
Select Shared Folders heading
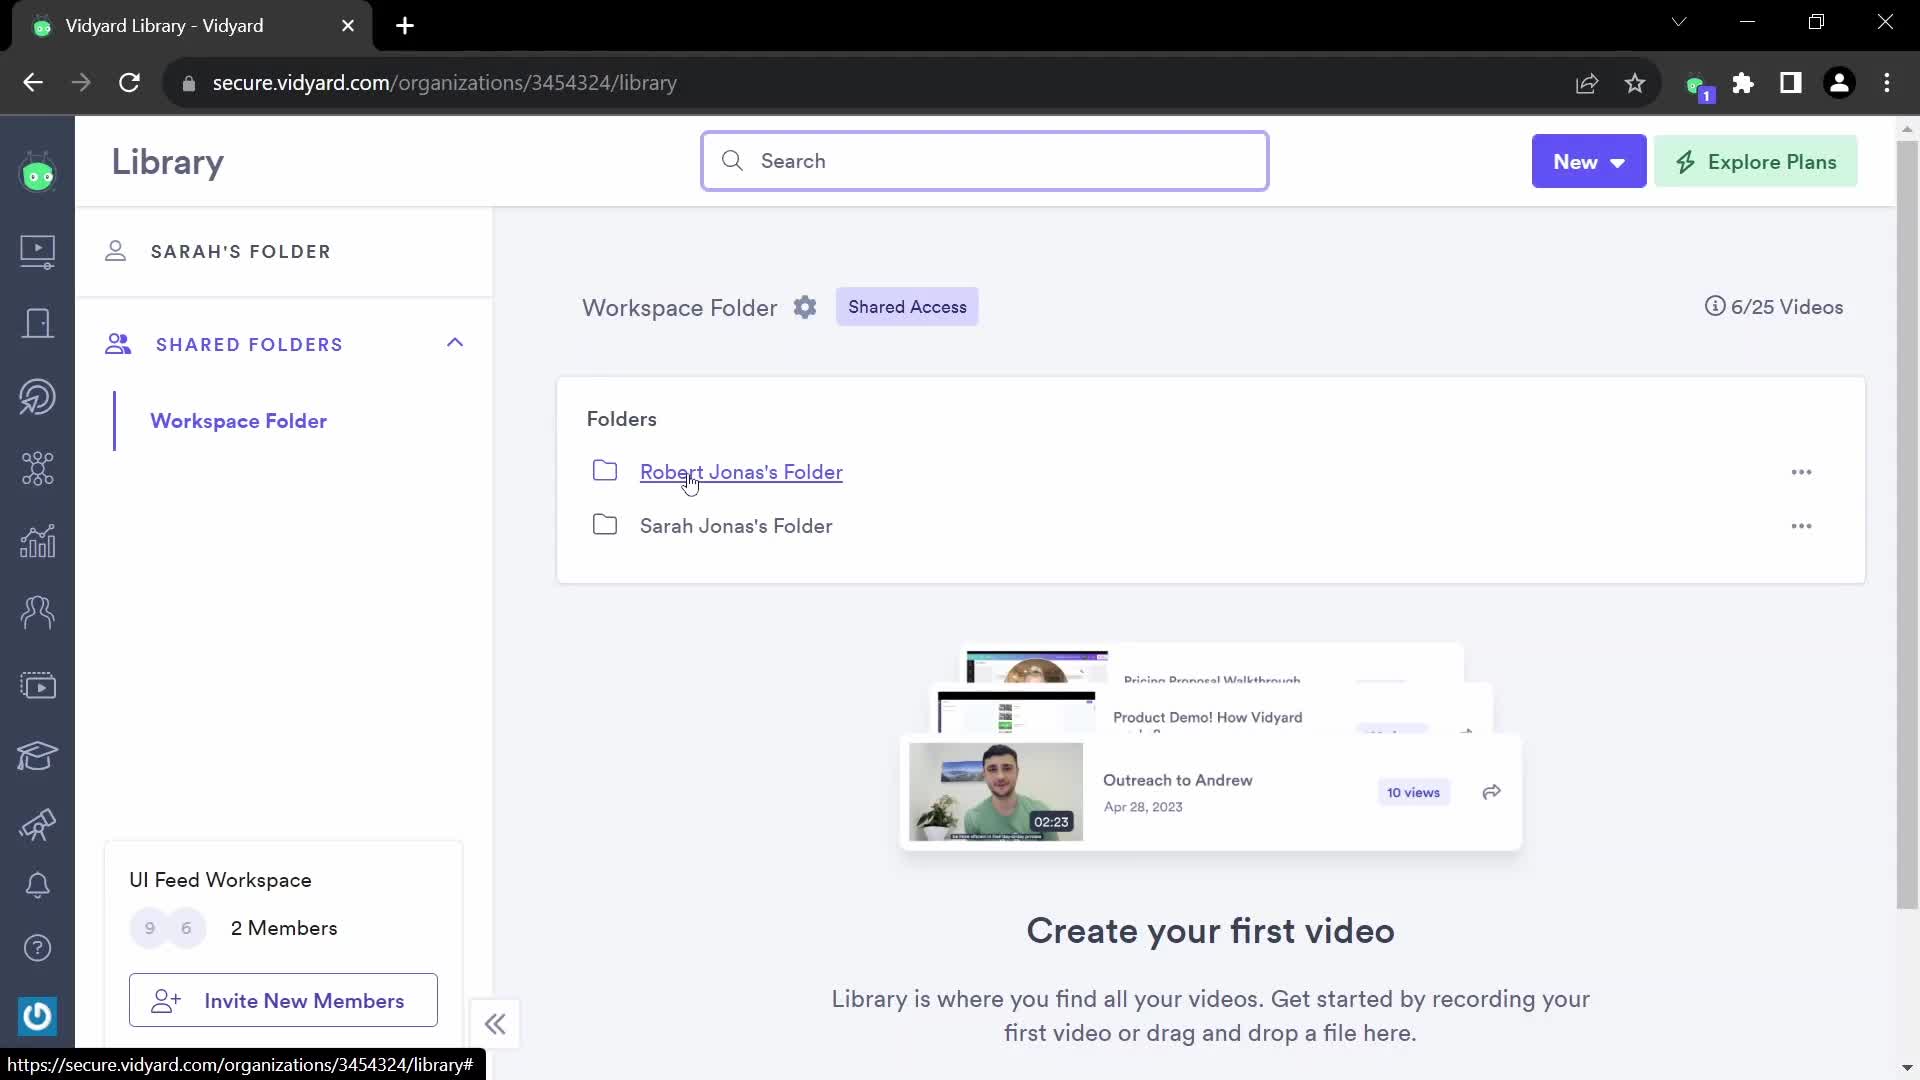[x=249, y=345]
